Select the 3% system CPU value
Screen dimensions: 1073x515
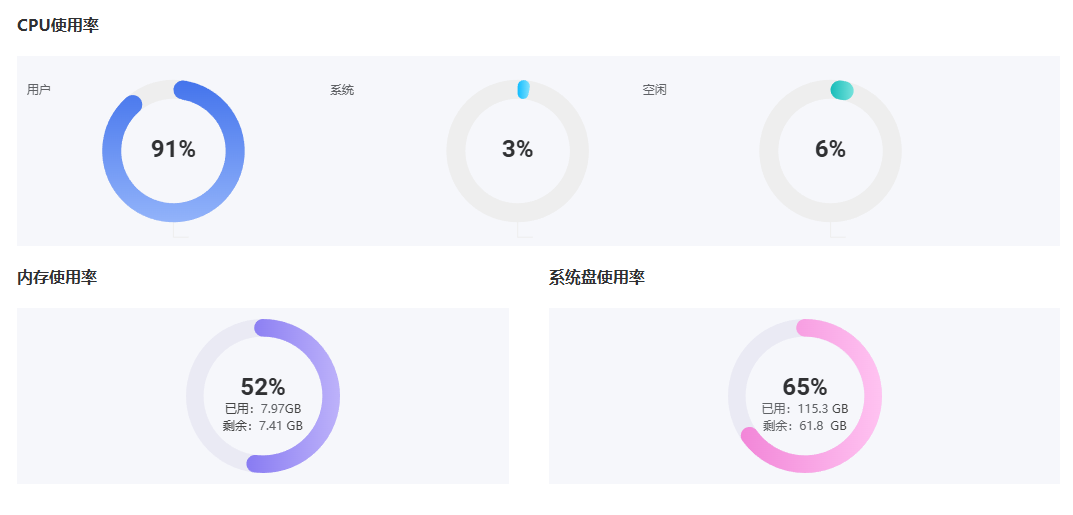pos(517,150)
